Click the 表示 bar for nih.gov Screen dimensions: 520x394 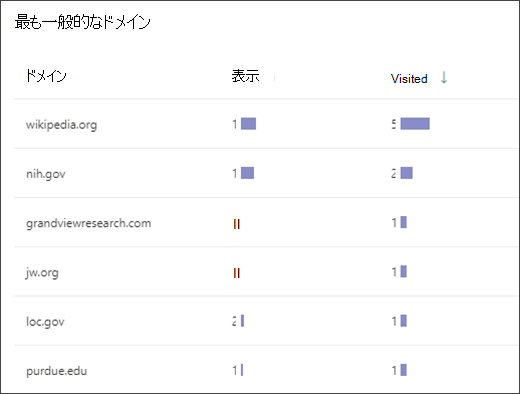coord(247,173)
